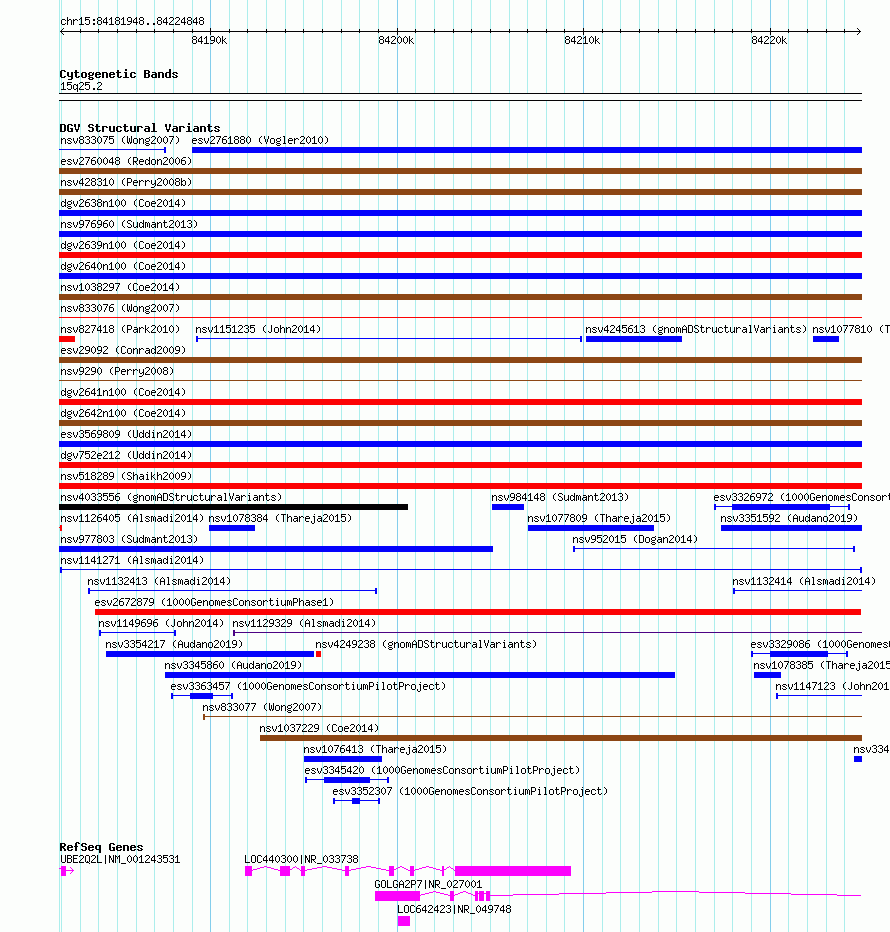Select nsv3351592 (Audano2019) blue bar

point(791,528)
